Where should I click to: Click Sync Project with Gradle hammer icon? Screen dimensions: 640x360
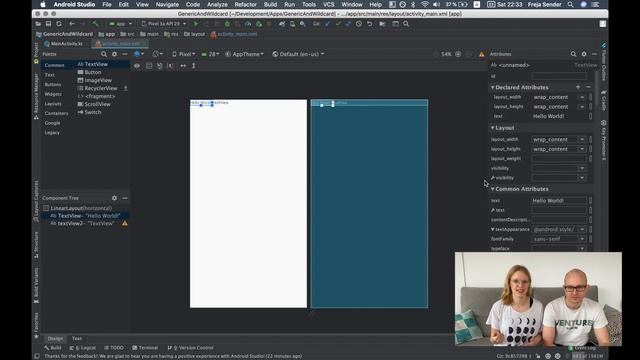95,24
